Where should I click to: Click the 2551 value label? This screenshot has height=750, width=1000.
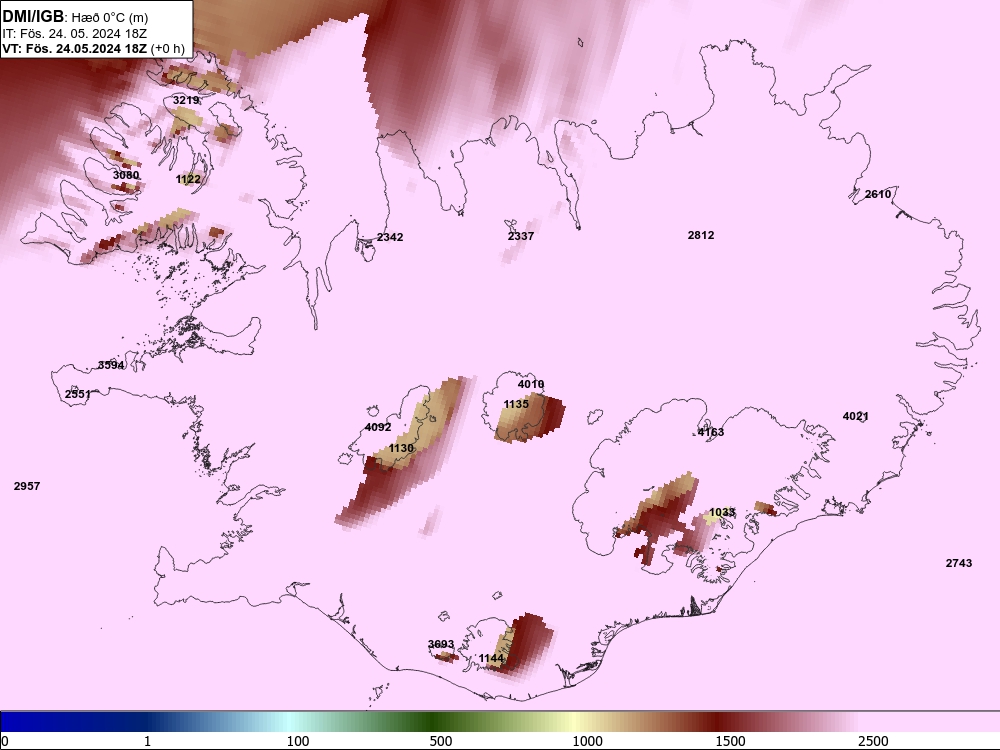78,394
